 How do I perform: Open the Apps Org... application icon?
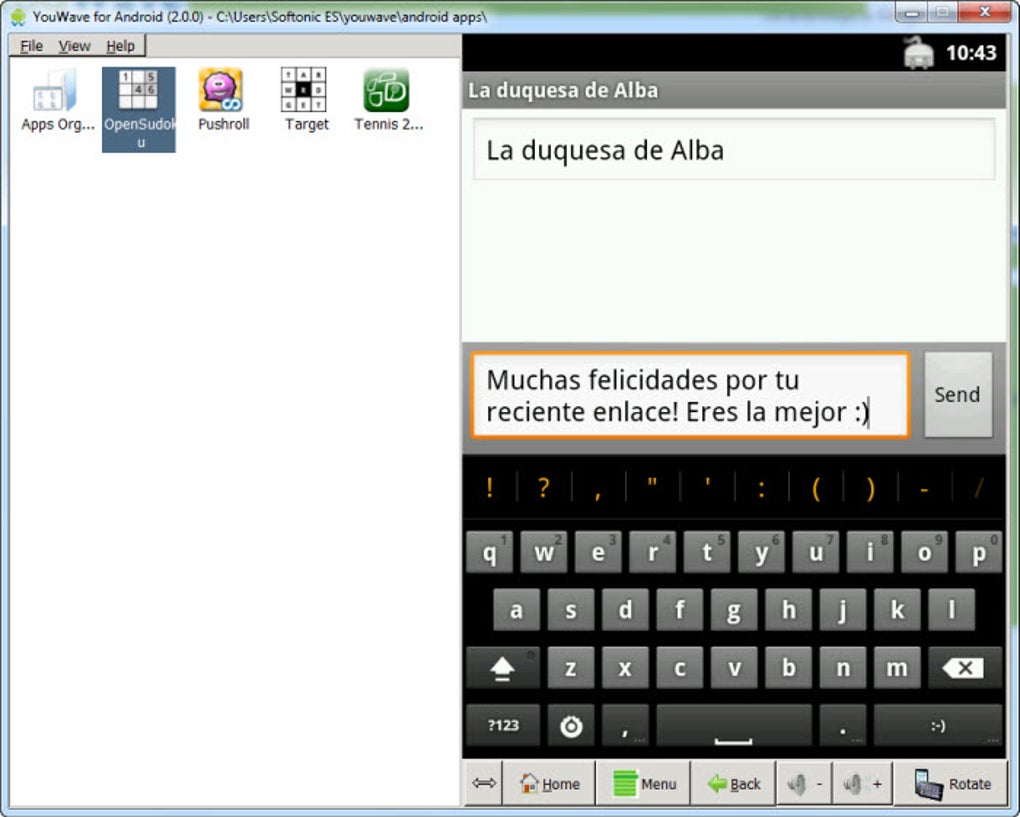pyautogui.click(x=57, y=100)
